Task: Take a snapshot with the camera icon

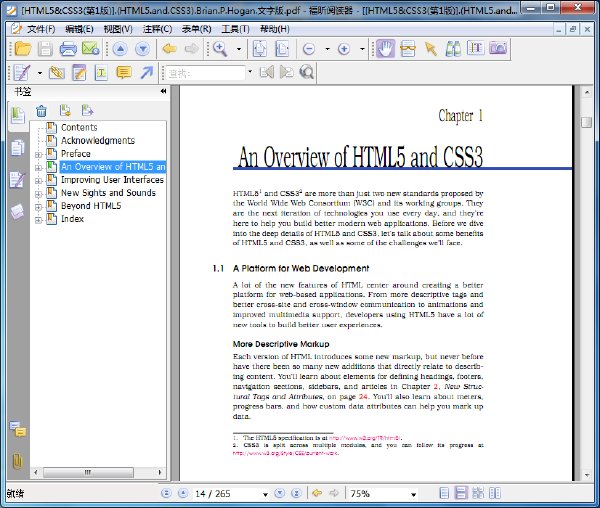Action: [x=498, y=48]
